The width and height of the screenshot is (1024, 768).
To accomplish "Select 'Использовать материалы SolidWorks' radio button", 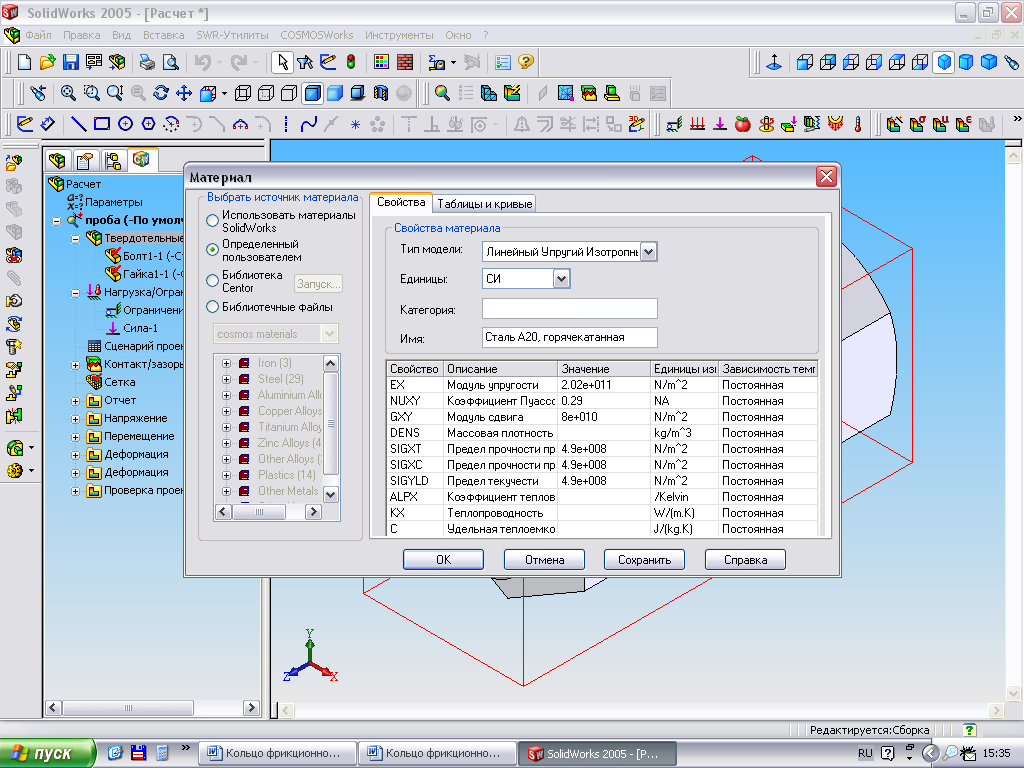I will (x=212, y=221).
